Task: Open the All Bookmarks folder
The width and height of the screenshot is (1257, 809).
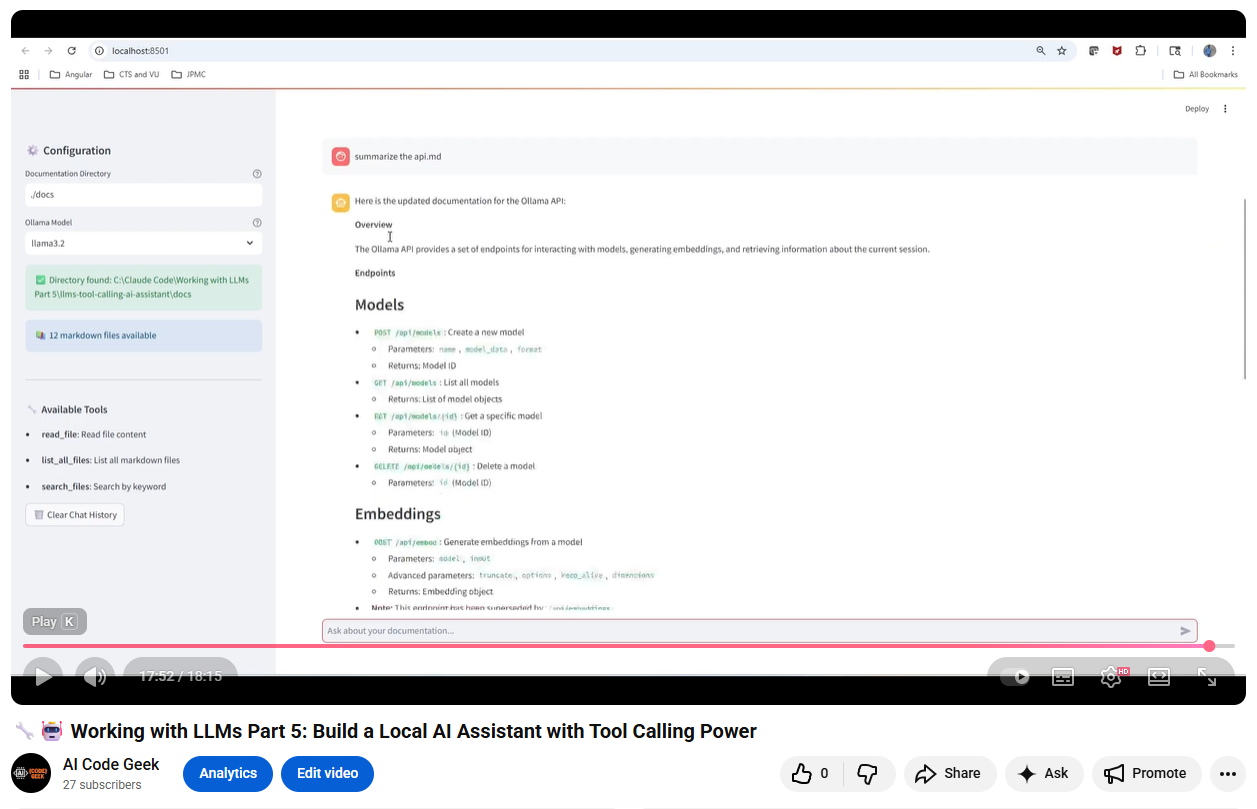Action: 1205,74
